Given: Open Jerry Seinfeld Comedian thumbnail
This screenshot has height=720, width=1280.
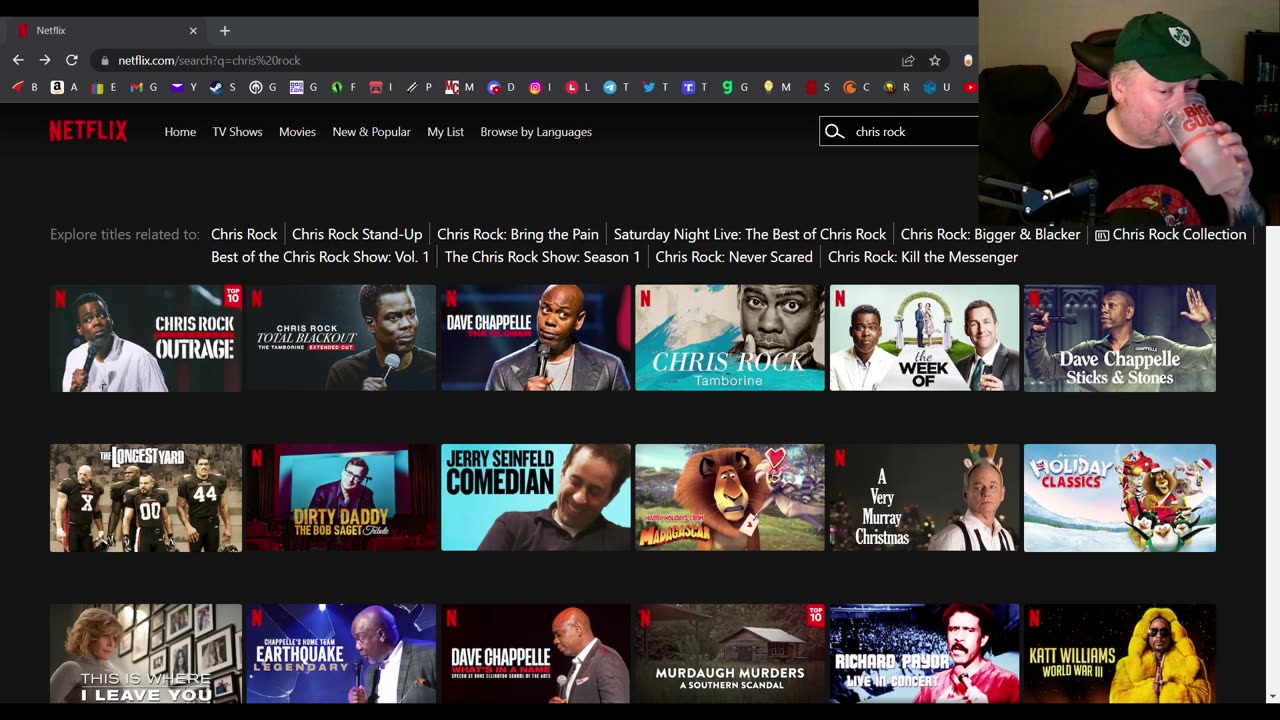Looking at the screenshot, I should click(536, 498).
